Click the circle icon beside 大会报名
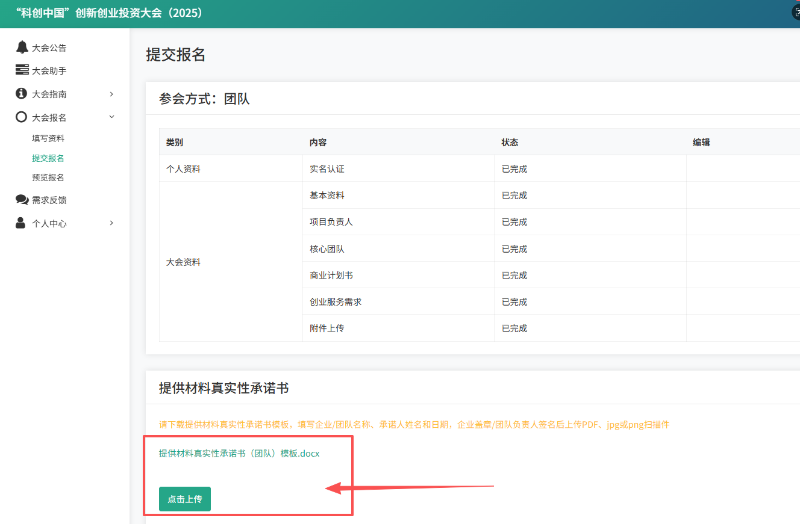 click(22, 117)
